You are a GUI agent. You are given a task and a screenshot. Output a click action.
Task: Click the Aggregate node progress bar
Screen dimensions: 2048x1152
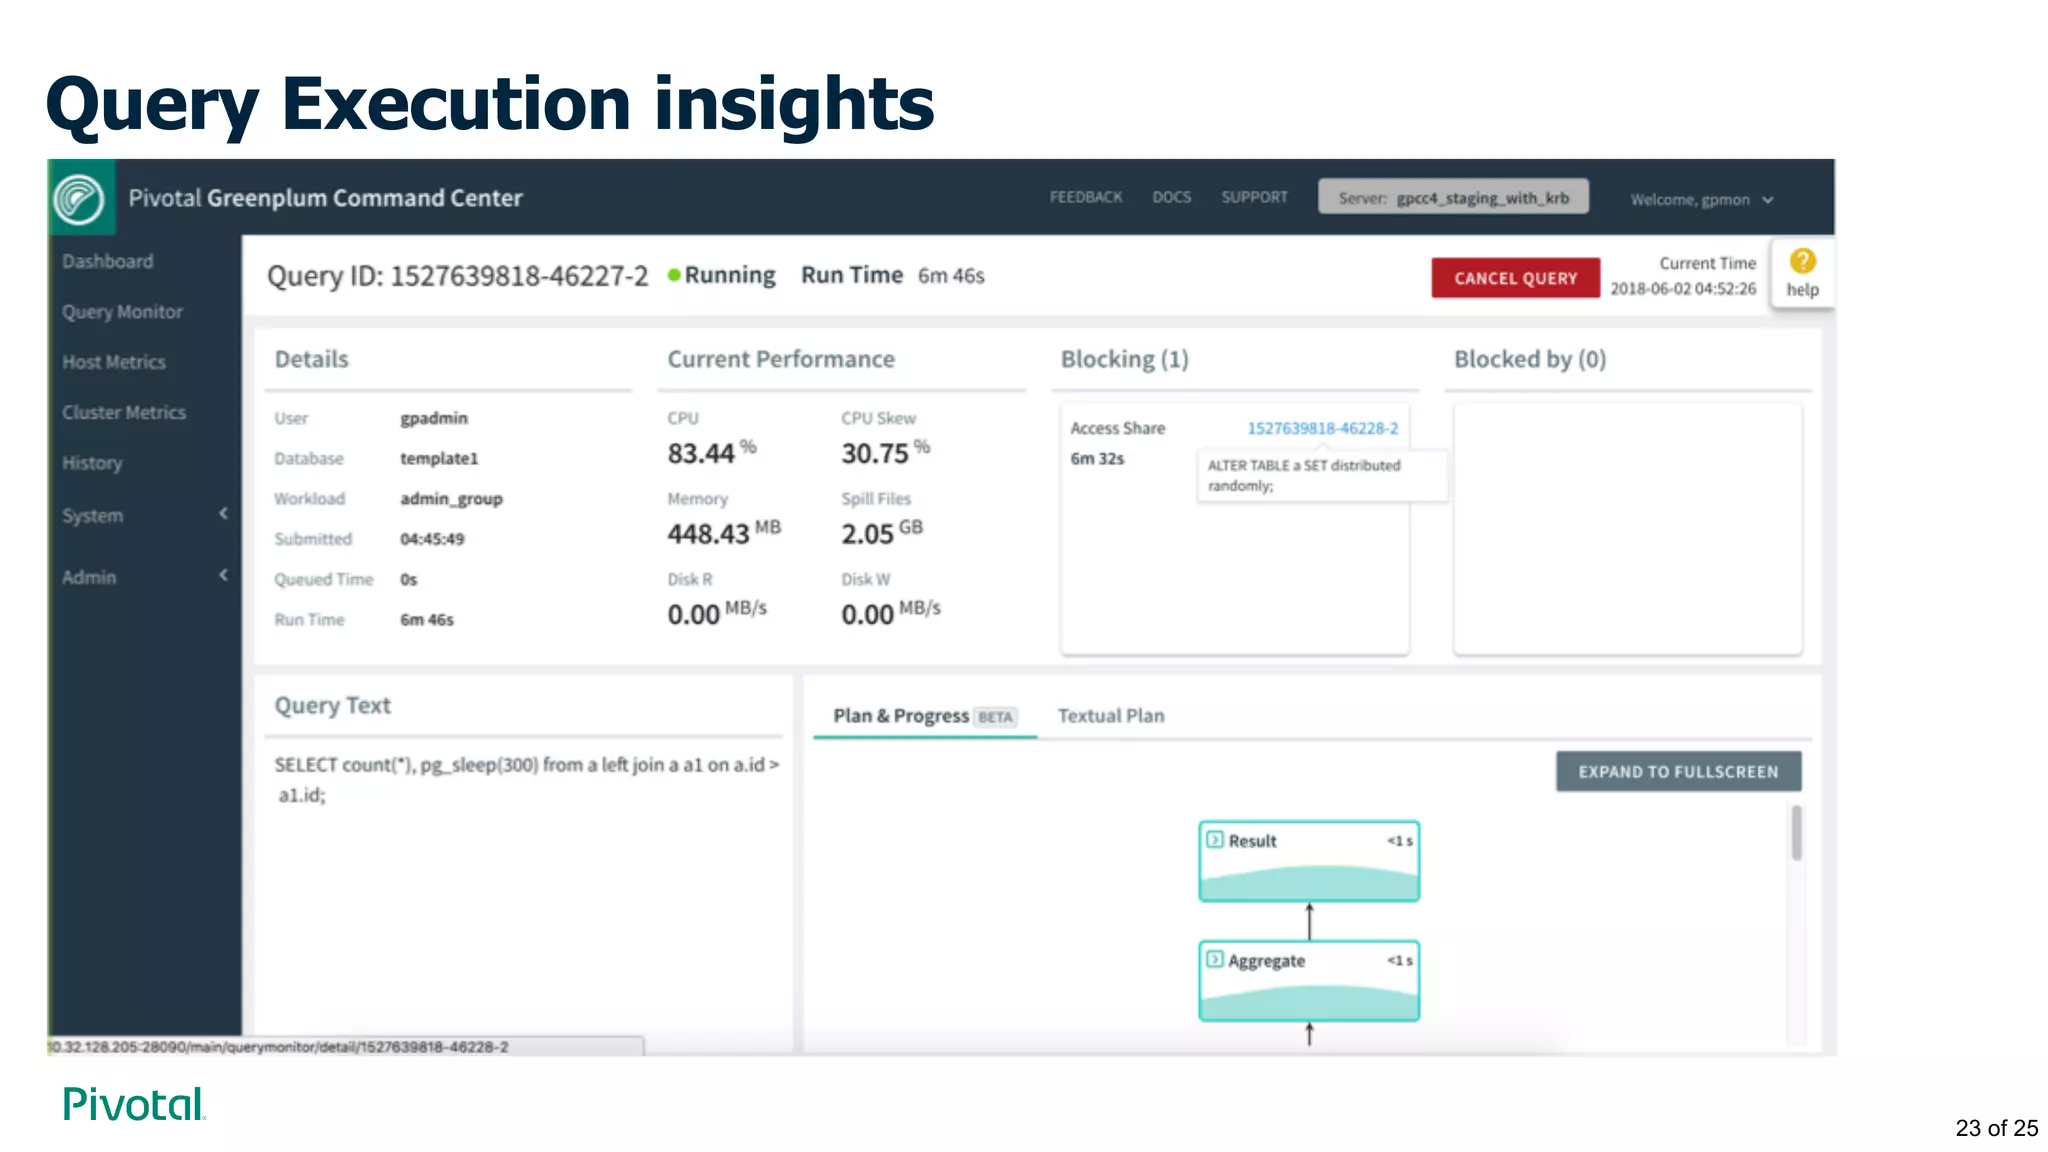1309,1002
